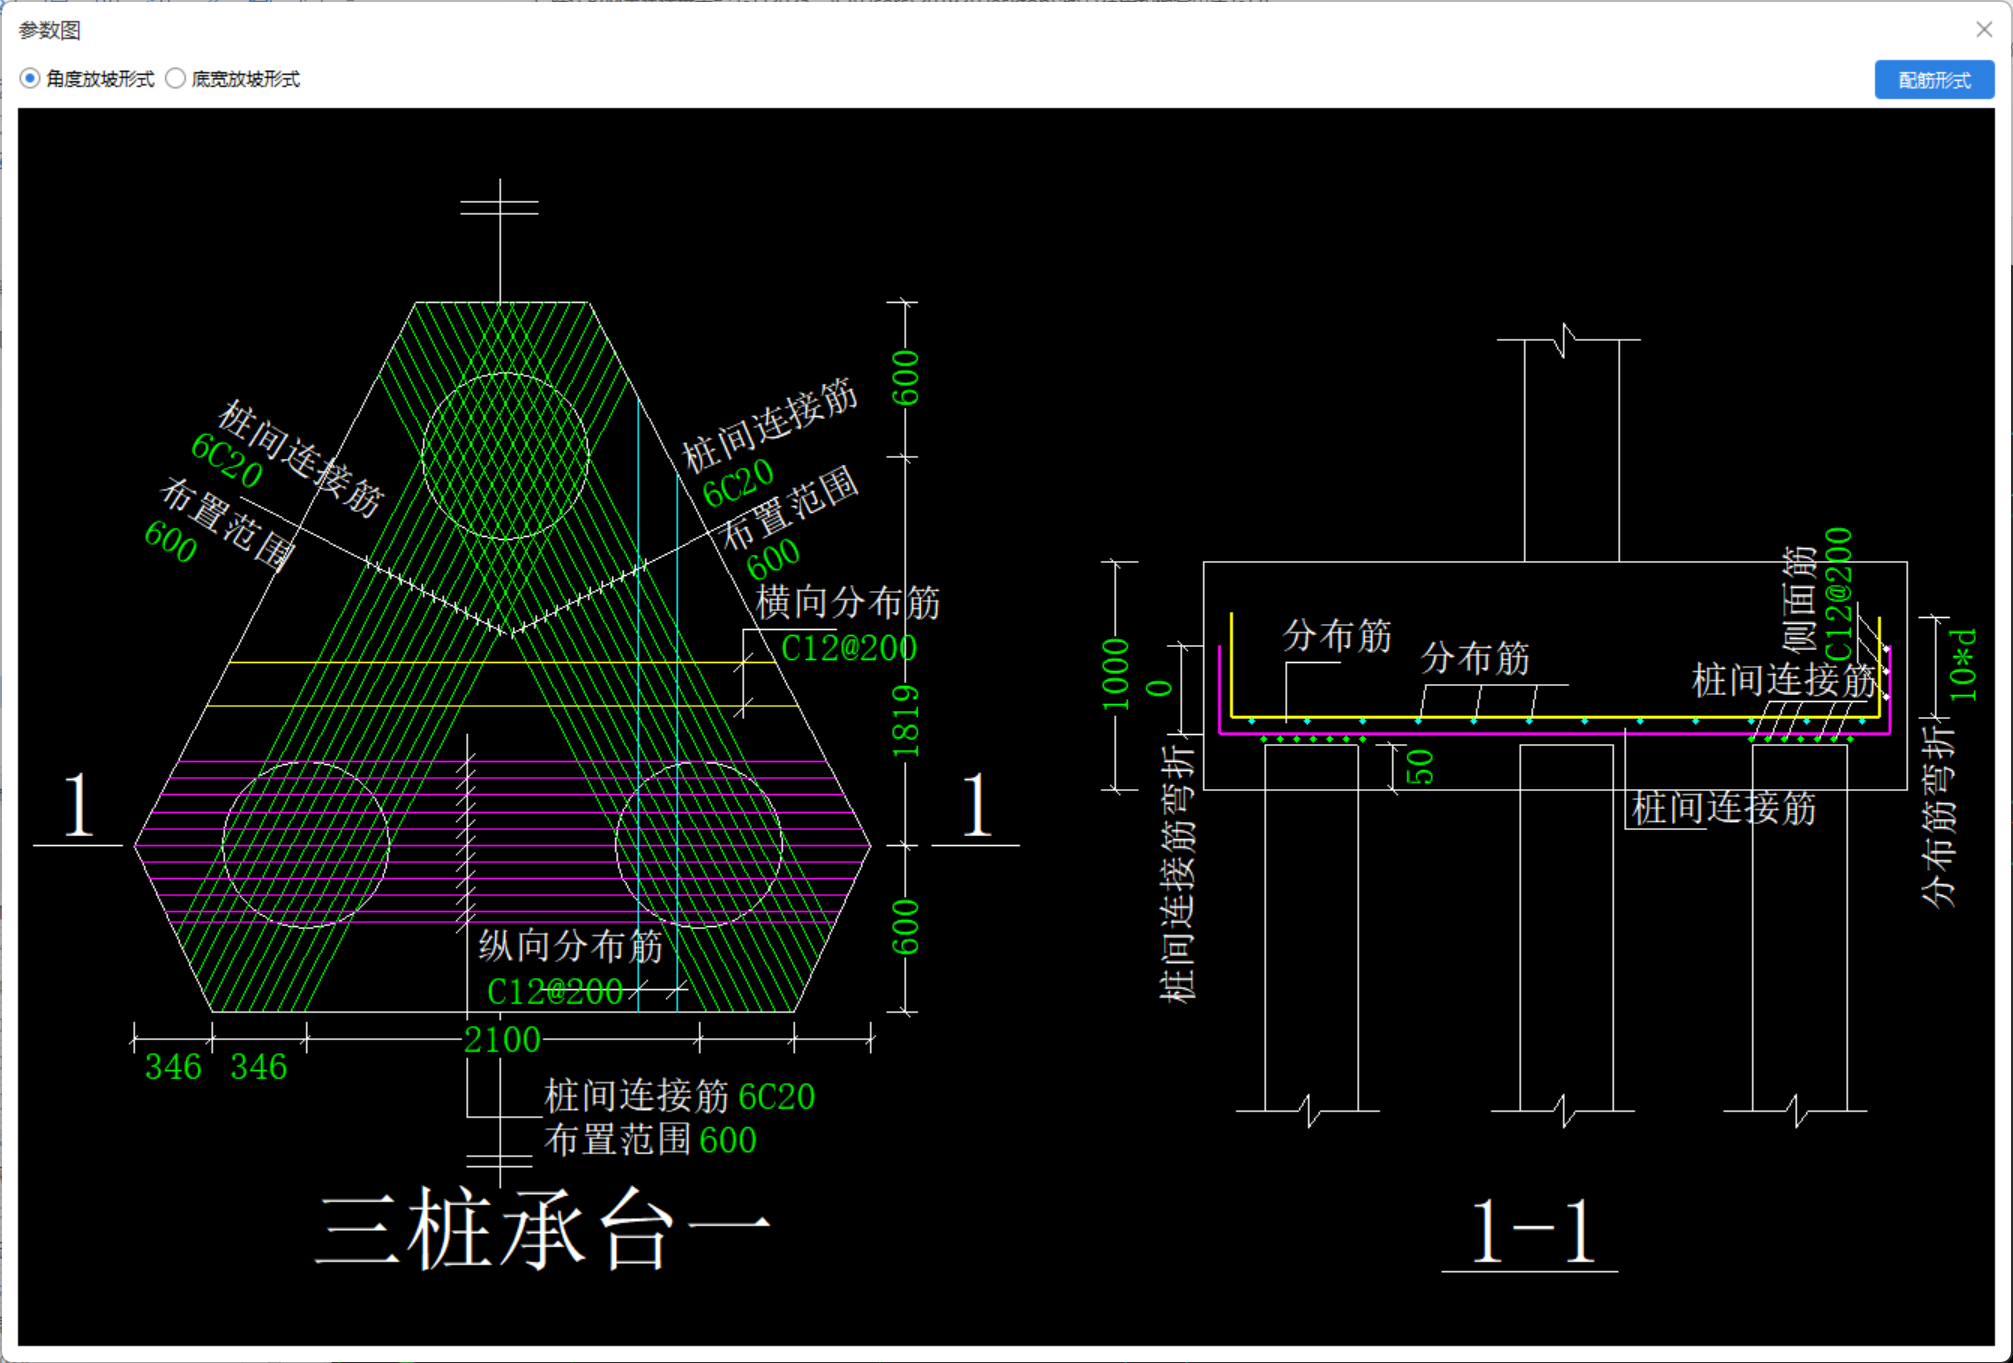Click C12@200 under 横向分布筋 label
The image size is (2013, 1363).
pyautogui.click(x=848, y=648)
